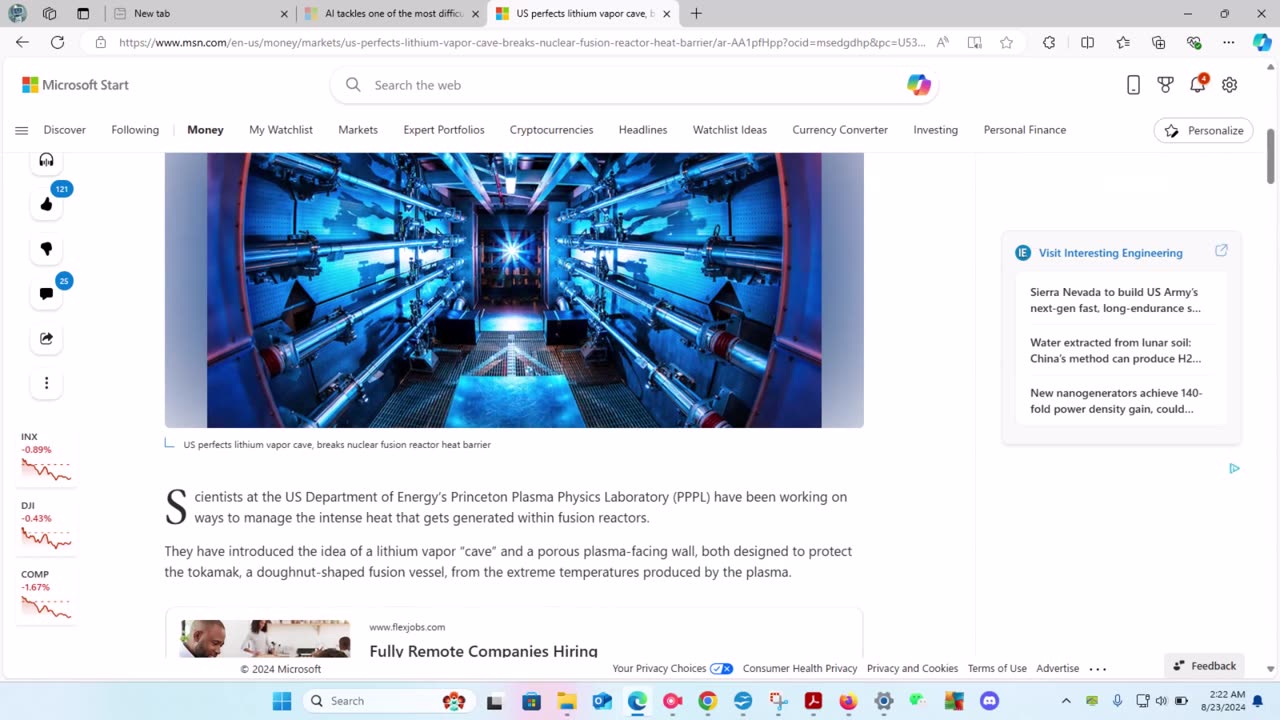Open File Explorer from taskbar
This screenshot has width=1280, height=720.
(x=566, y=701)
